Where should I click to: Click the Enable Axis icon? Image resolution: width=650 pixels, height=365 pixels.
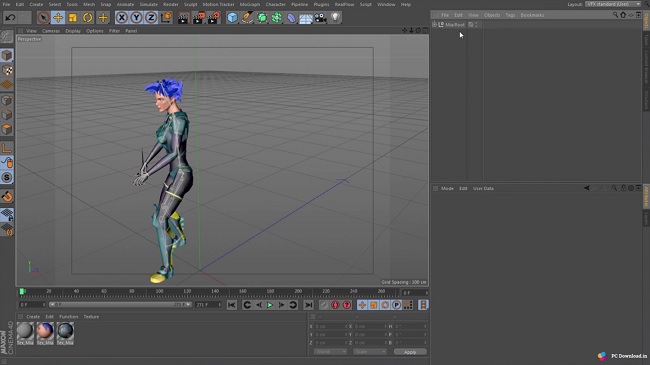[7, 148]
